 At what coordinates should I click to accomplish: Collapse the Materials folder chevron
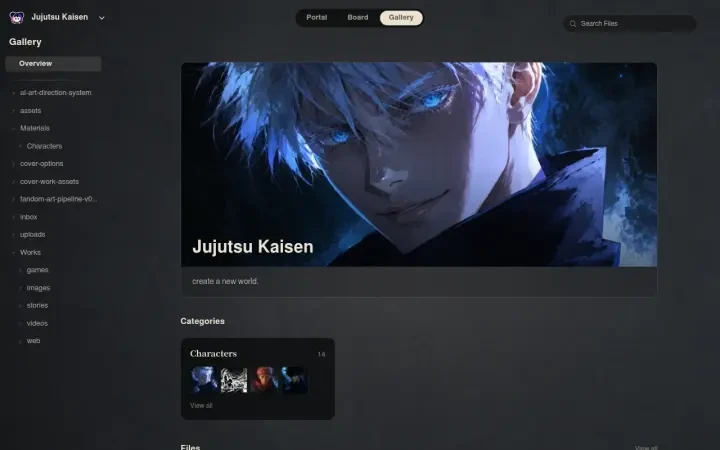(x=13, y=129)
